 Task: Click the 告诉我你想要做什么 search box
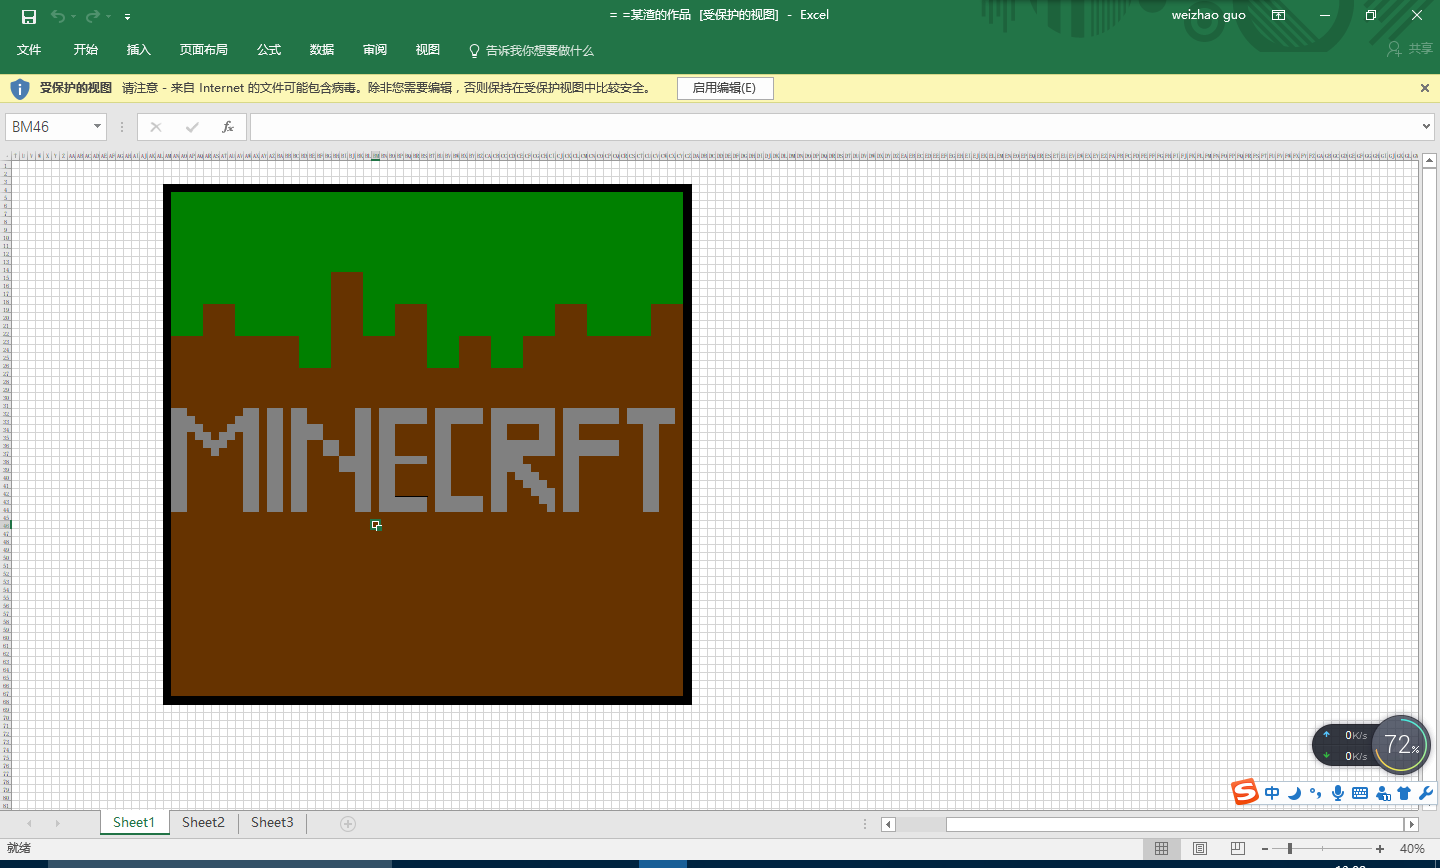(540, 51)
